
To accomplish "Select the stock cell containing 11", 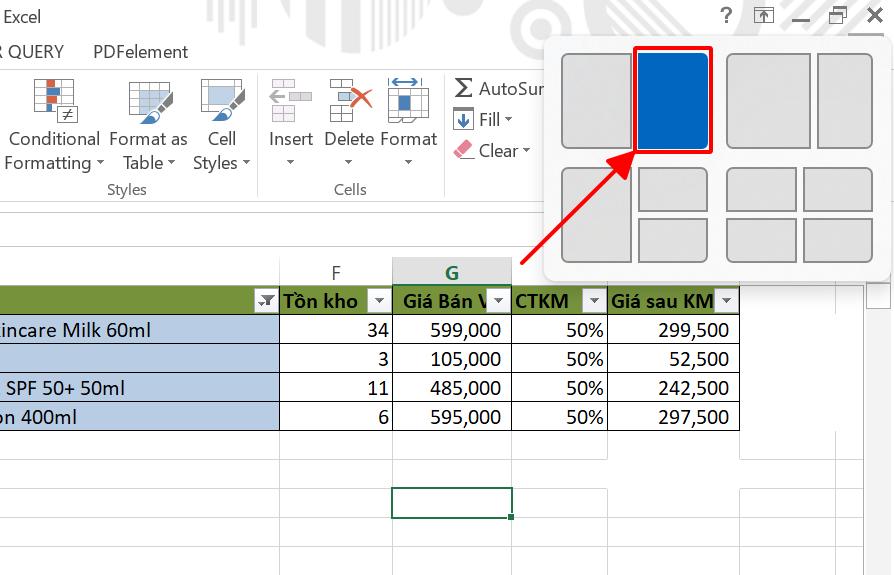I will [x=336, y=388].
